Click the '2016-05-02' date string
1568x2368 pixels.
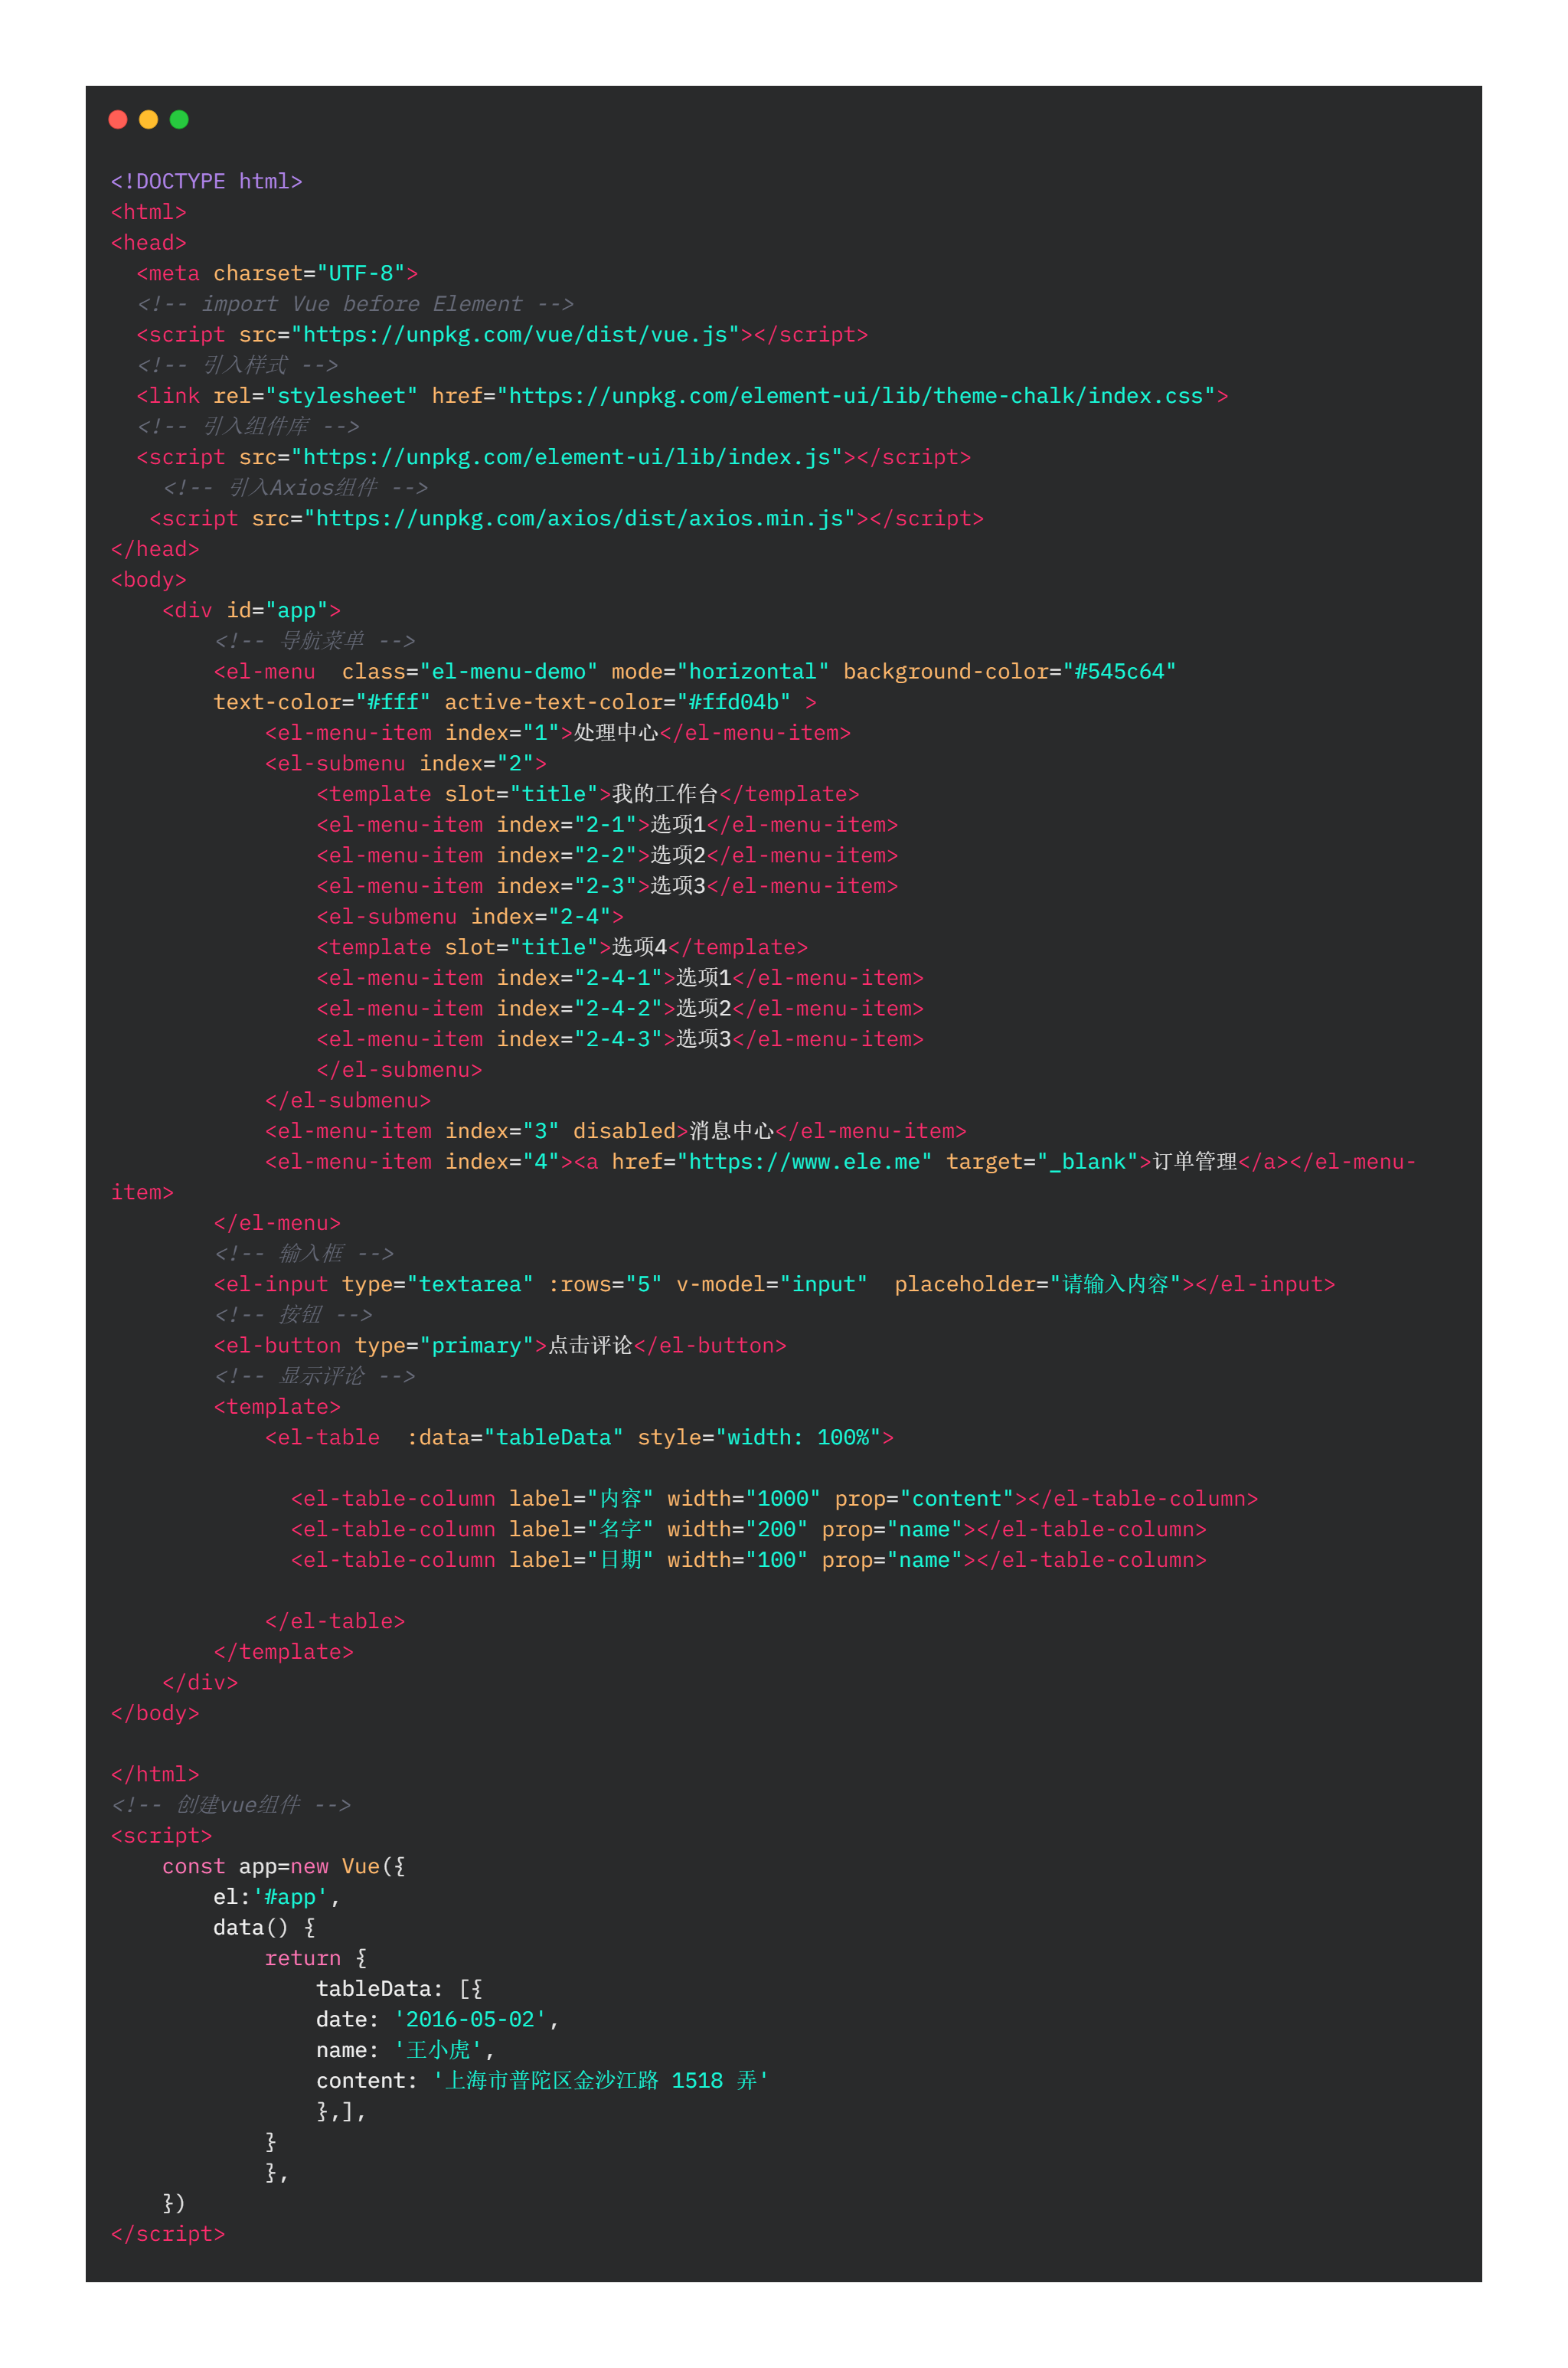[x=470, y=2019]
